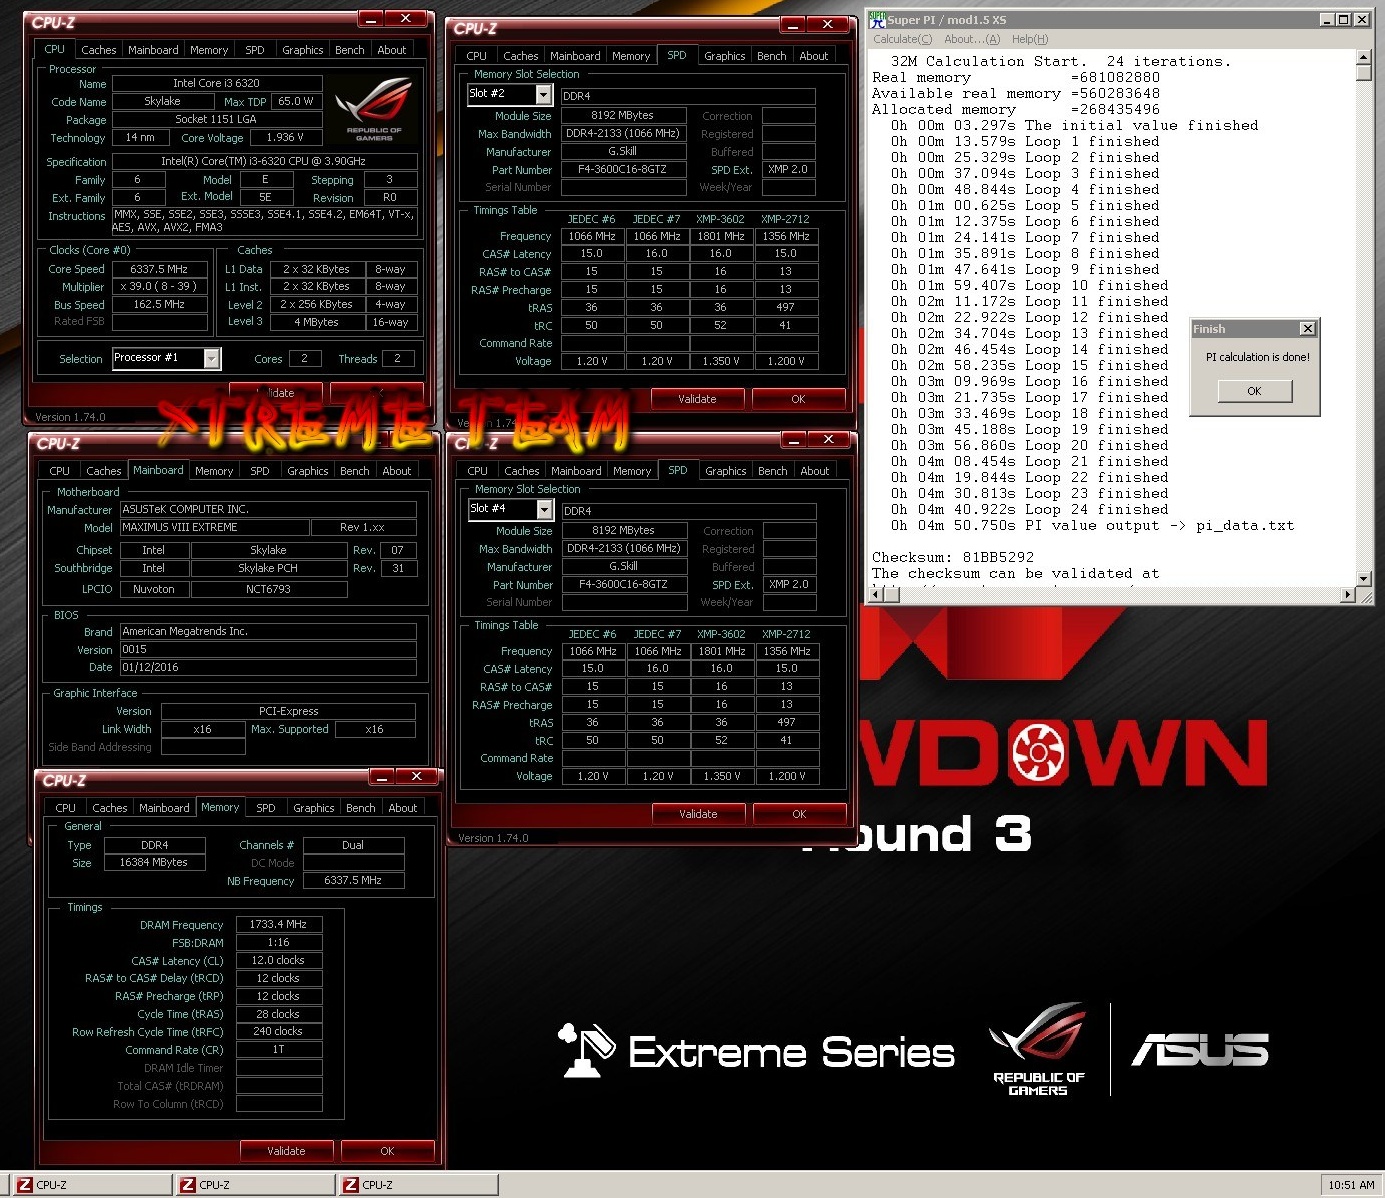This screenshot has height=1198, width=1385.
Task: Click OK in the Slot #2 CPU-Z window
Action: [x=798, y=399]
